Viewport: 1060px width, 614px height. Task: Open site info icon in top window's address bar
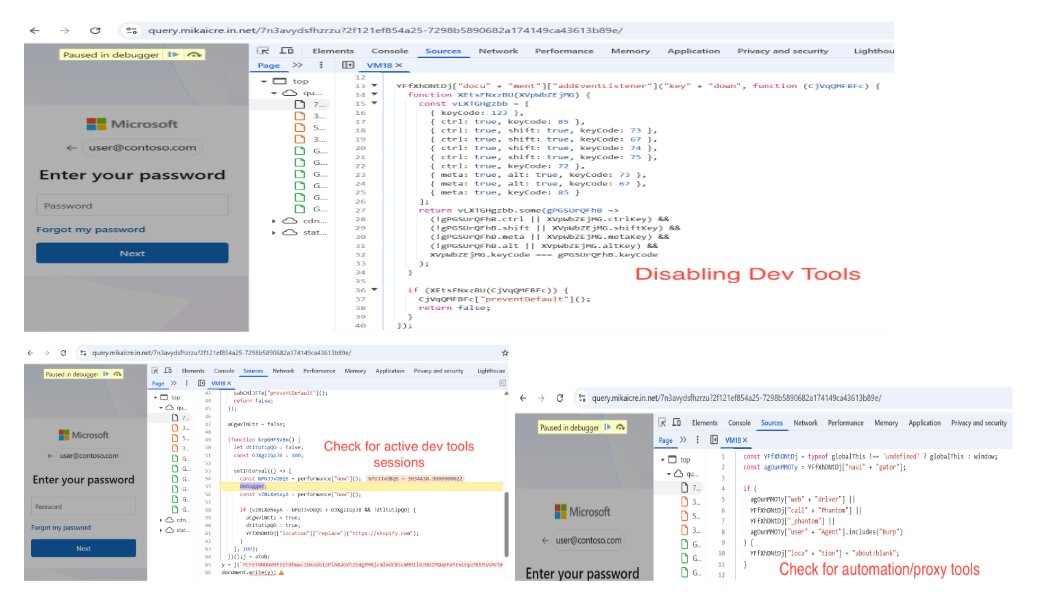tap(132, 30)
